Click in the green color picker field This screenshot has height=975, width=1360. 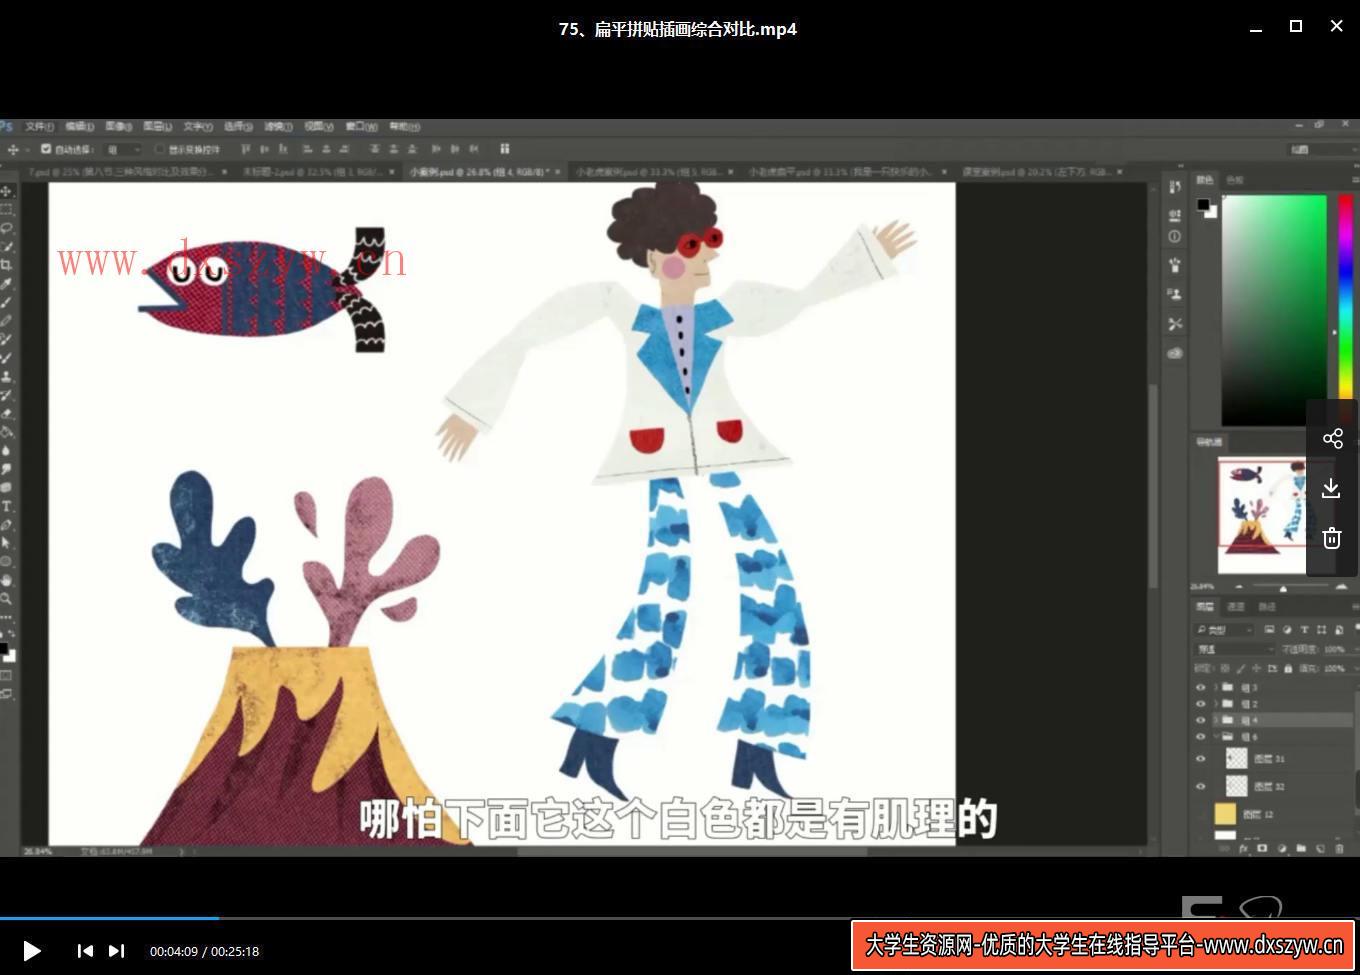(1274, 310)
